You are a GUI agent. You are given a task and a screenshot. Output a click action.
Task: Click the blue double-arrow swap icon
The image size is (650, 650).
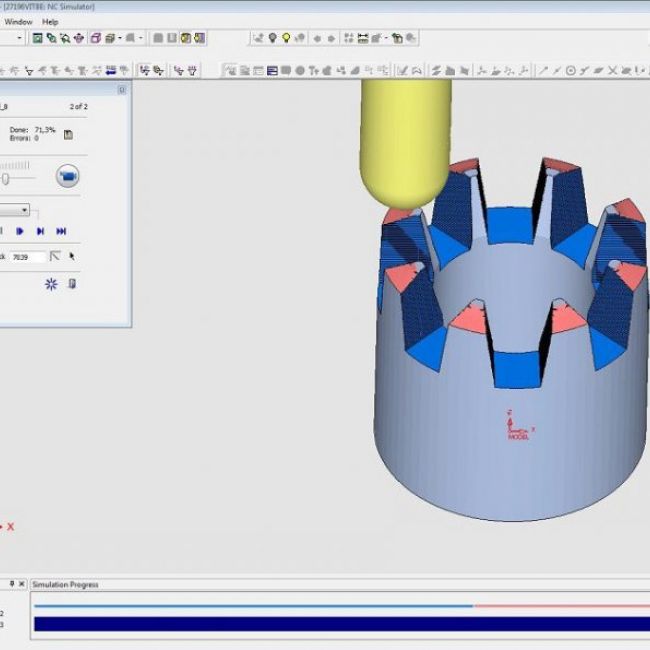tap(111, 70)
